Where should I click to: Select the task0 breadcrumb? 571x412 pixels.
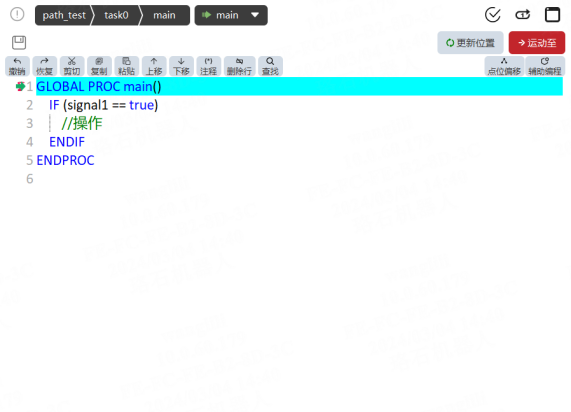[x=116, y=15]
